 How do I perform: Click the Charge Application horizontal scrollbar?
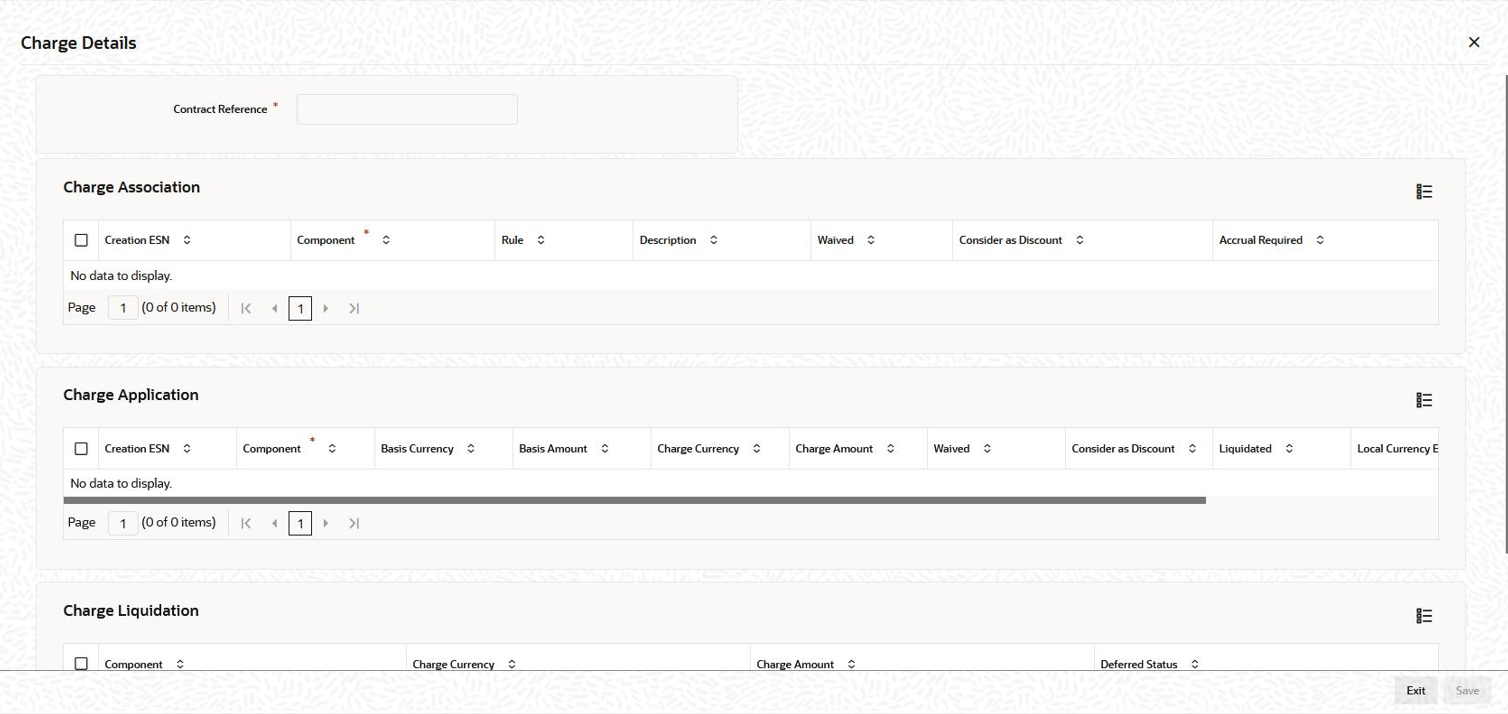(x=634, y=500)
